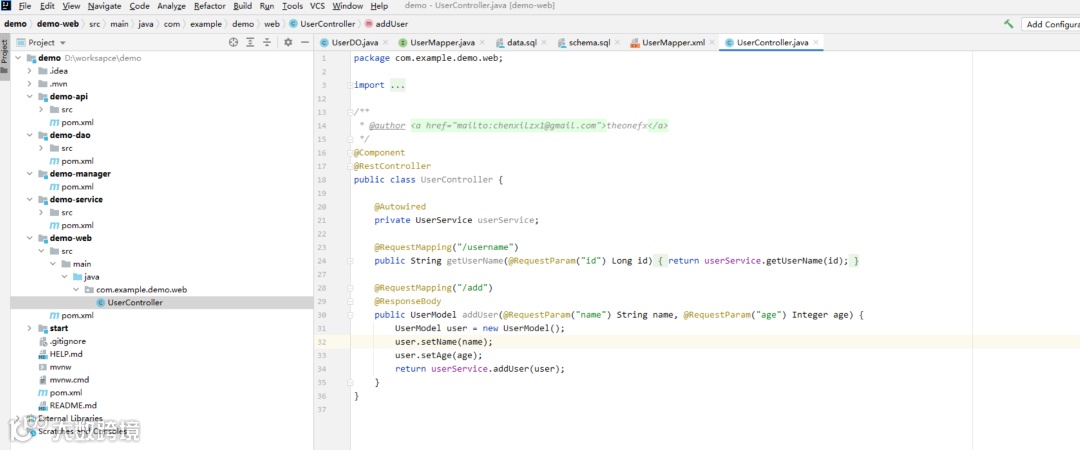Click demo-web in the breadcrumb bar

[x=59, y=24]
